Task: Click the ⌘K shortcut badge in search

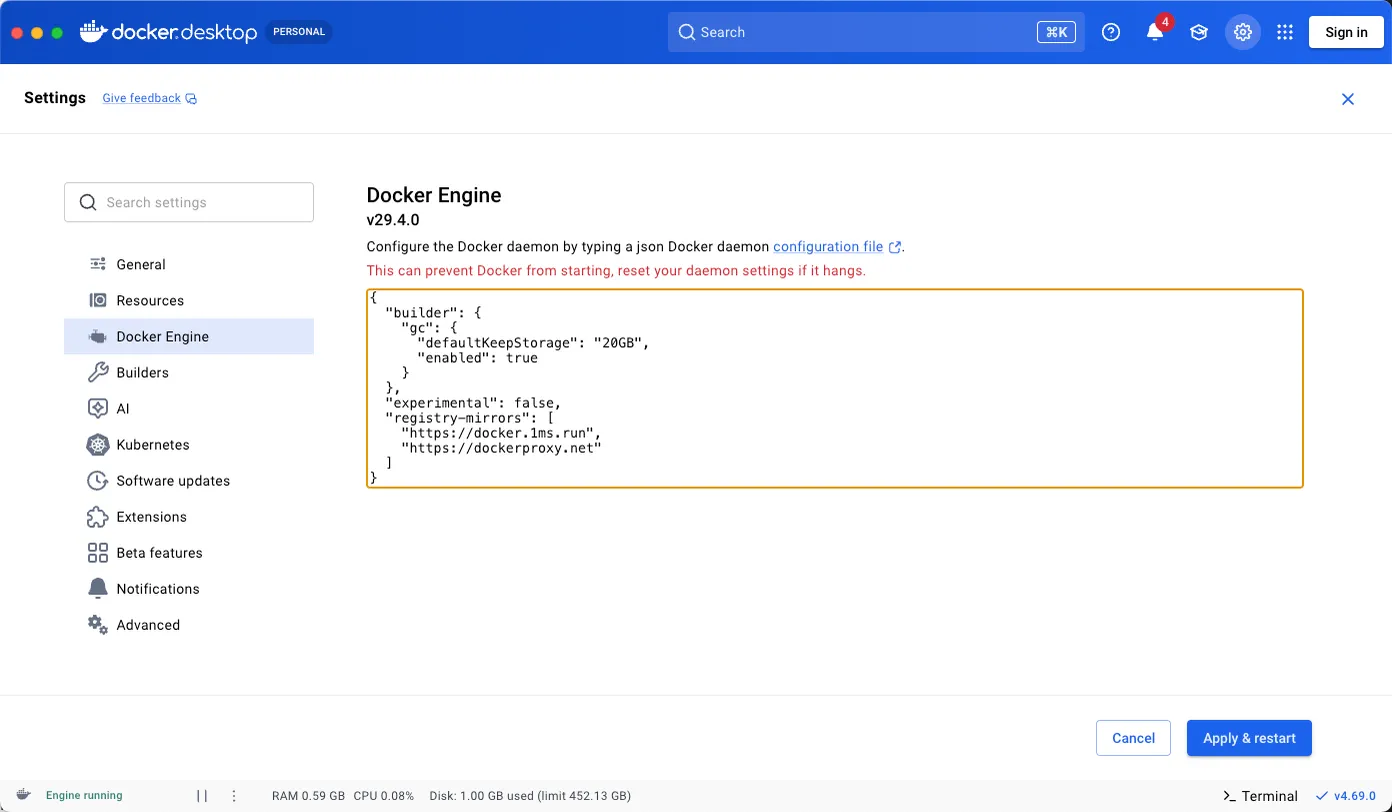Action: [1056, 32]
